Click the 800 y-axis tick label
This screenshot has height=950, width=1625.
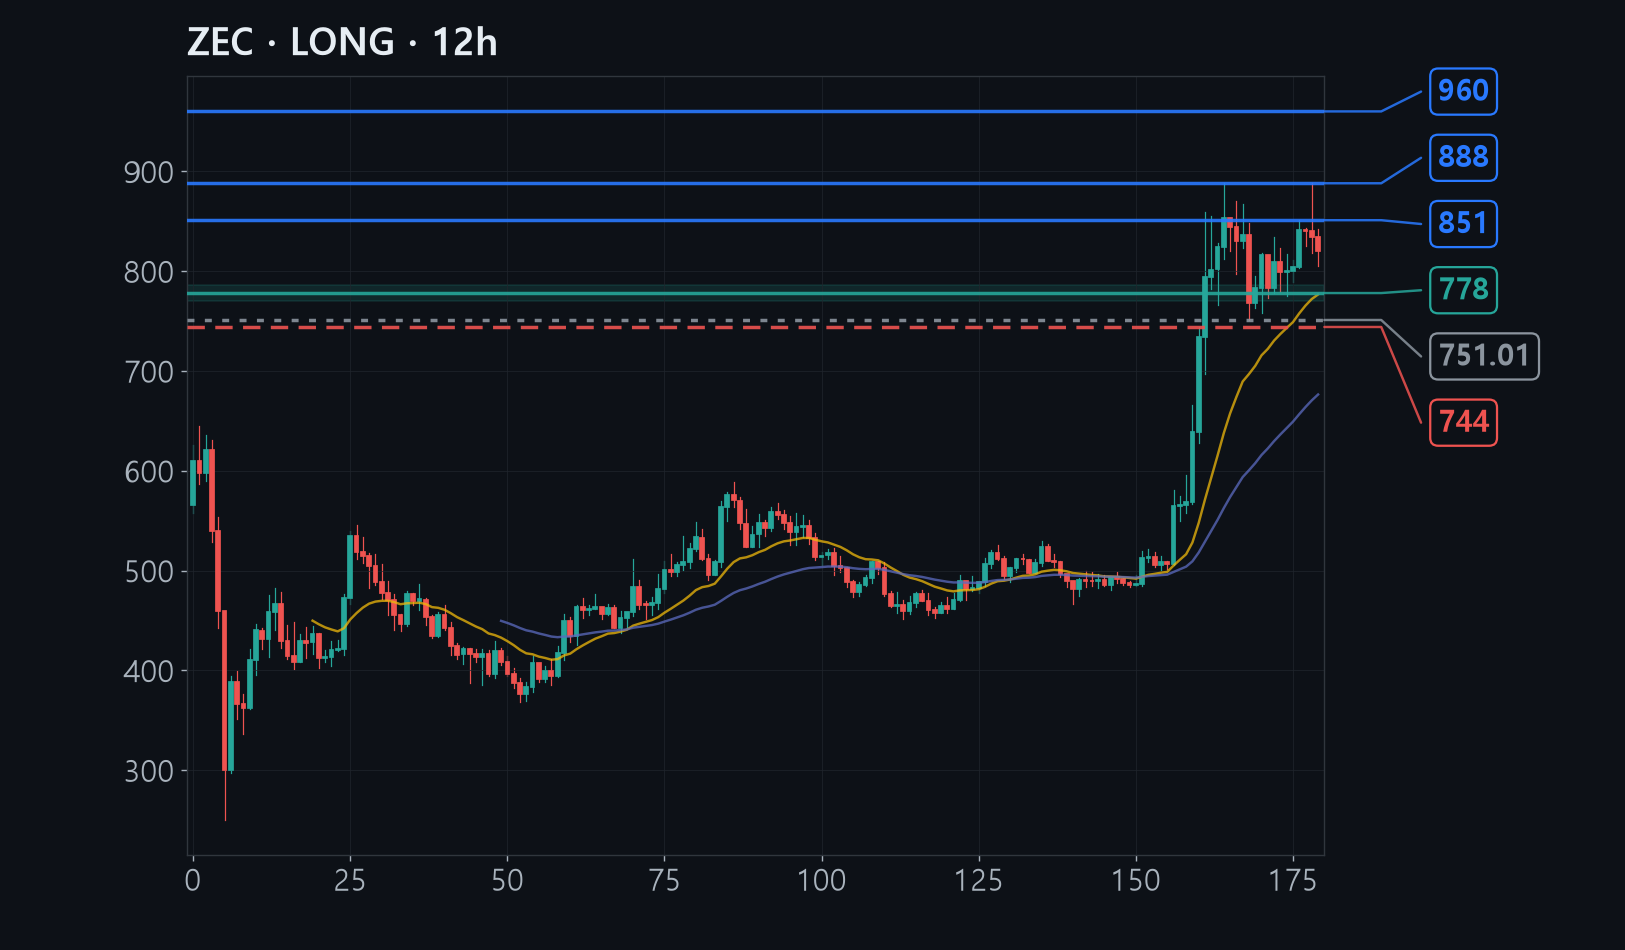pos(149,273)
